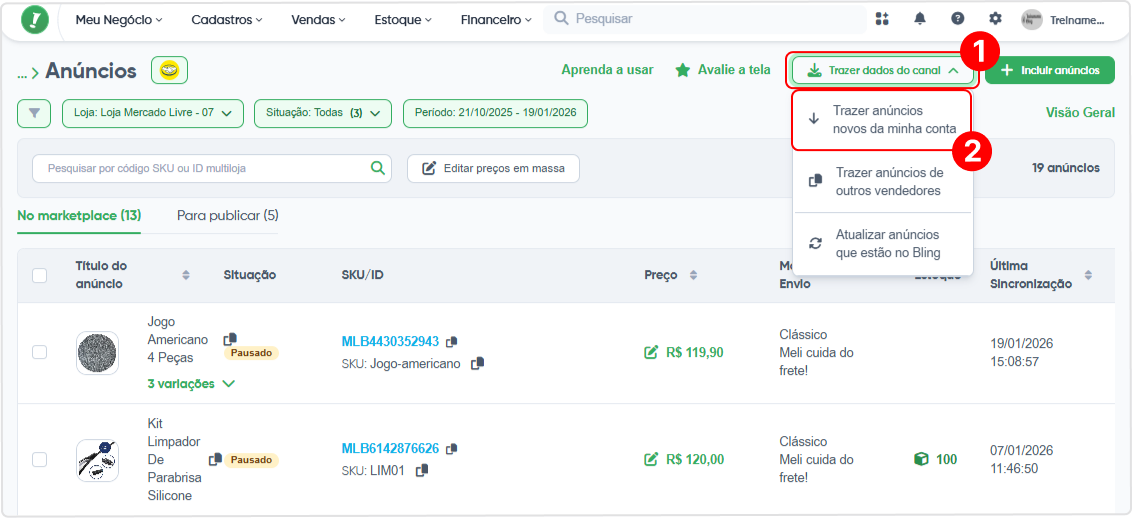Open the help question mark icon
Screen dimensions: 1132x518
957,19
